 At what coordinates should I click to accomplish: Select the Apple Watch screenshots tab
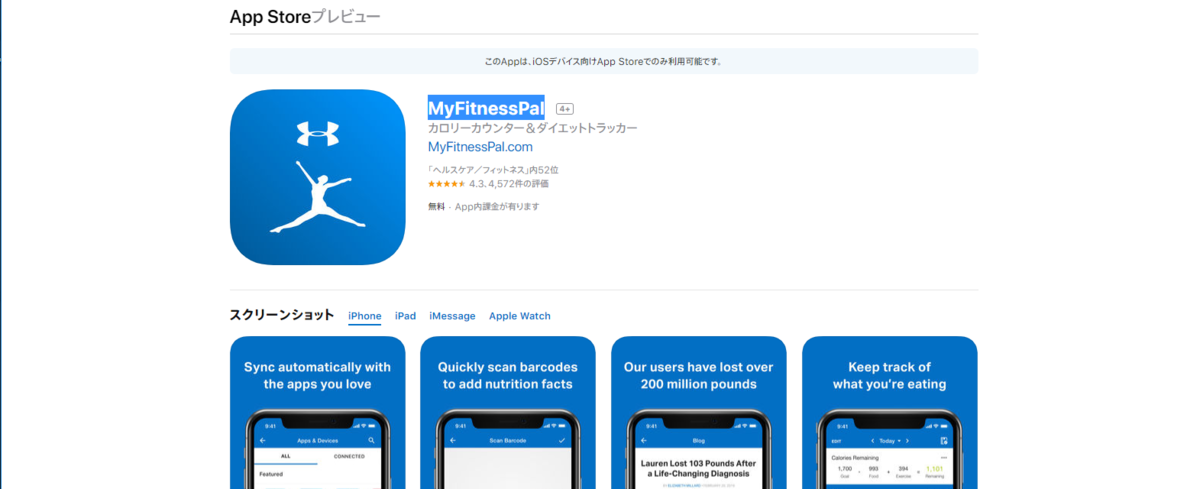point(520,316)
